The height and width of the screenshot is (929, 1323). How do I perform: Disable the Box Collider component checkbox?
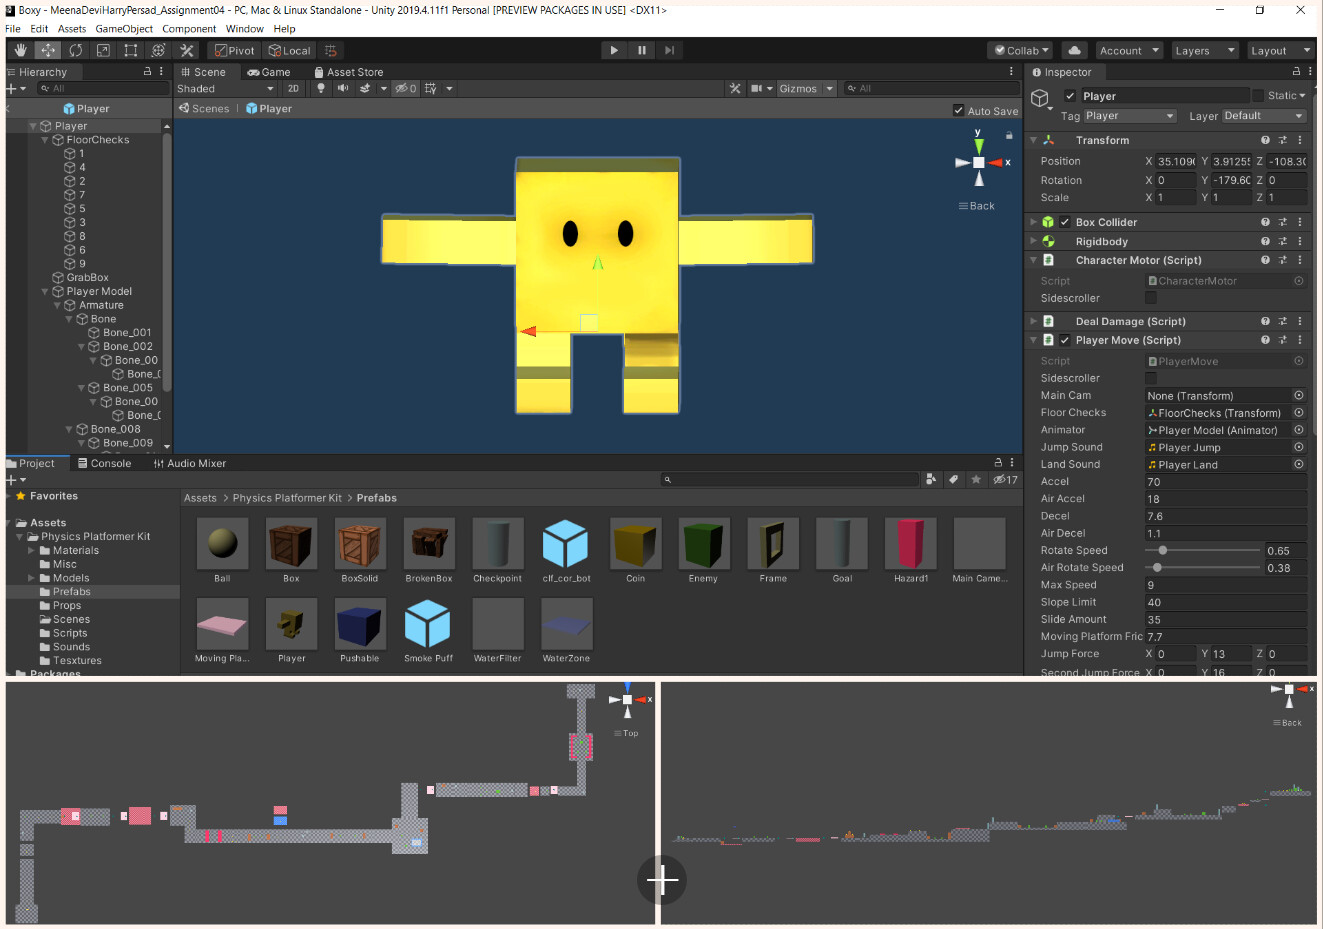pos(1063,222)
